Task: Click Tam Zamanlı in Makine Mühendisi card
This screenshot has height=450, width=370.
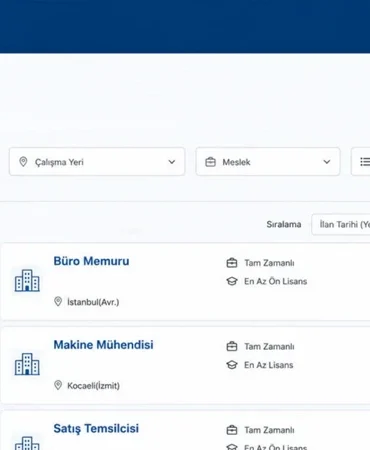Action: 269,347
